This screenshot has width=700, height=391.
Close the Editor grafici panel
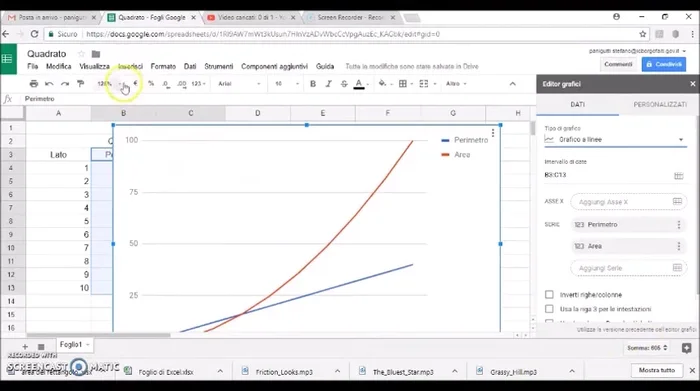(x=692, y=83)
